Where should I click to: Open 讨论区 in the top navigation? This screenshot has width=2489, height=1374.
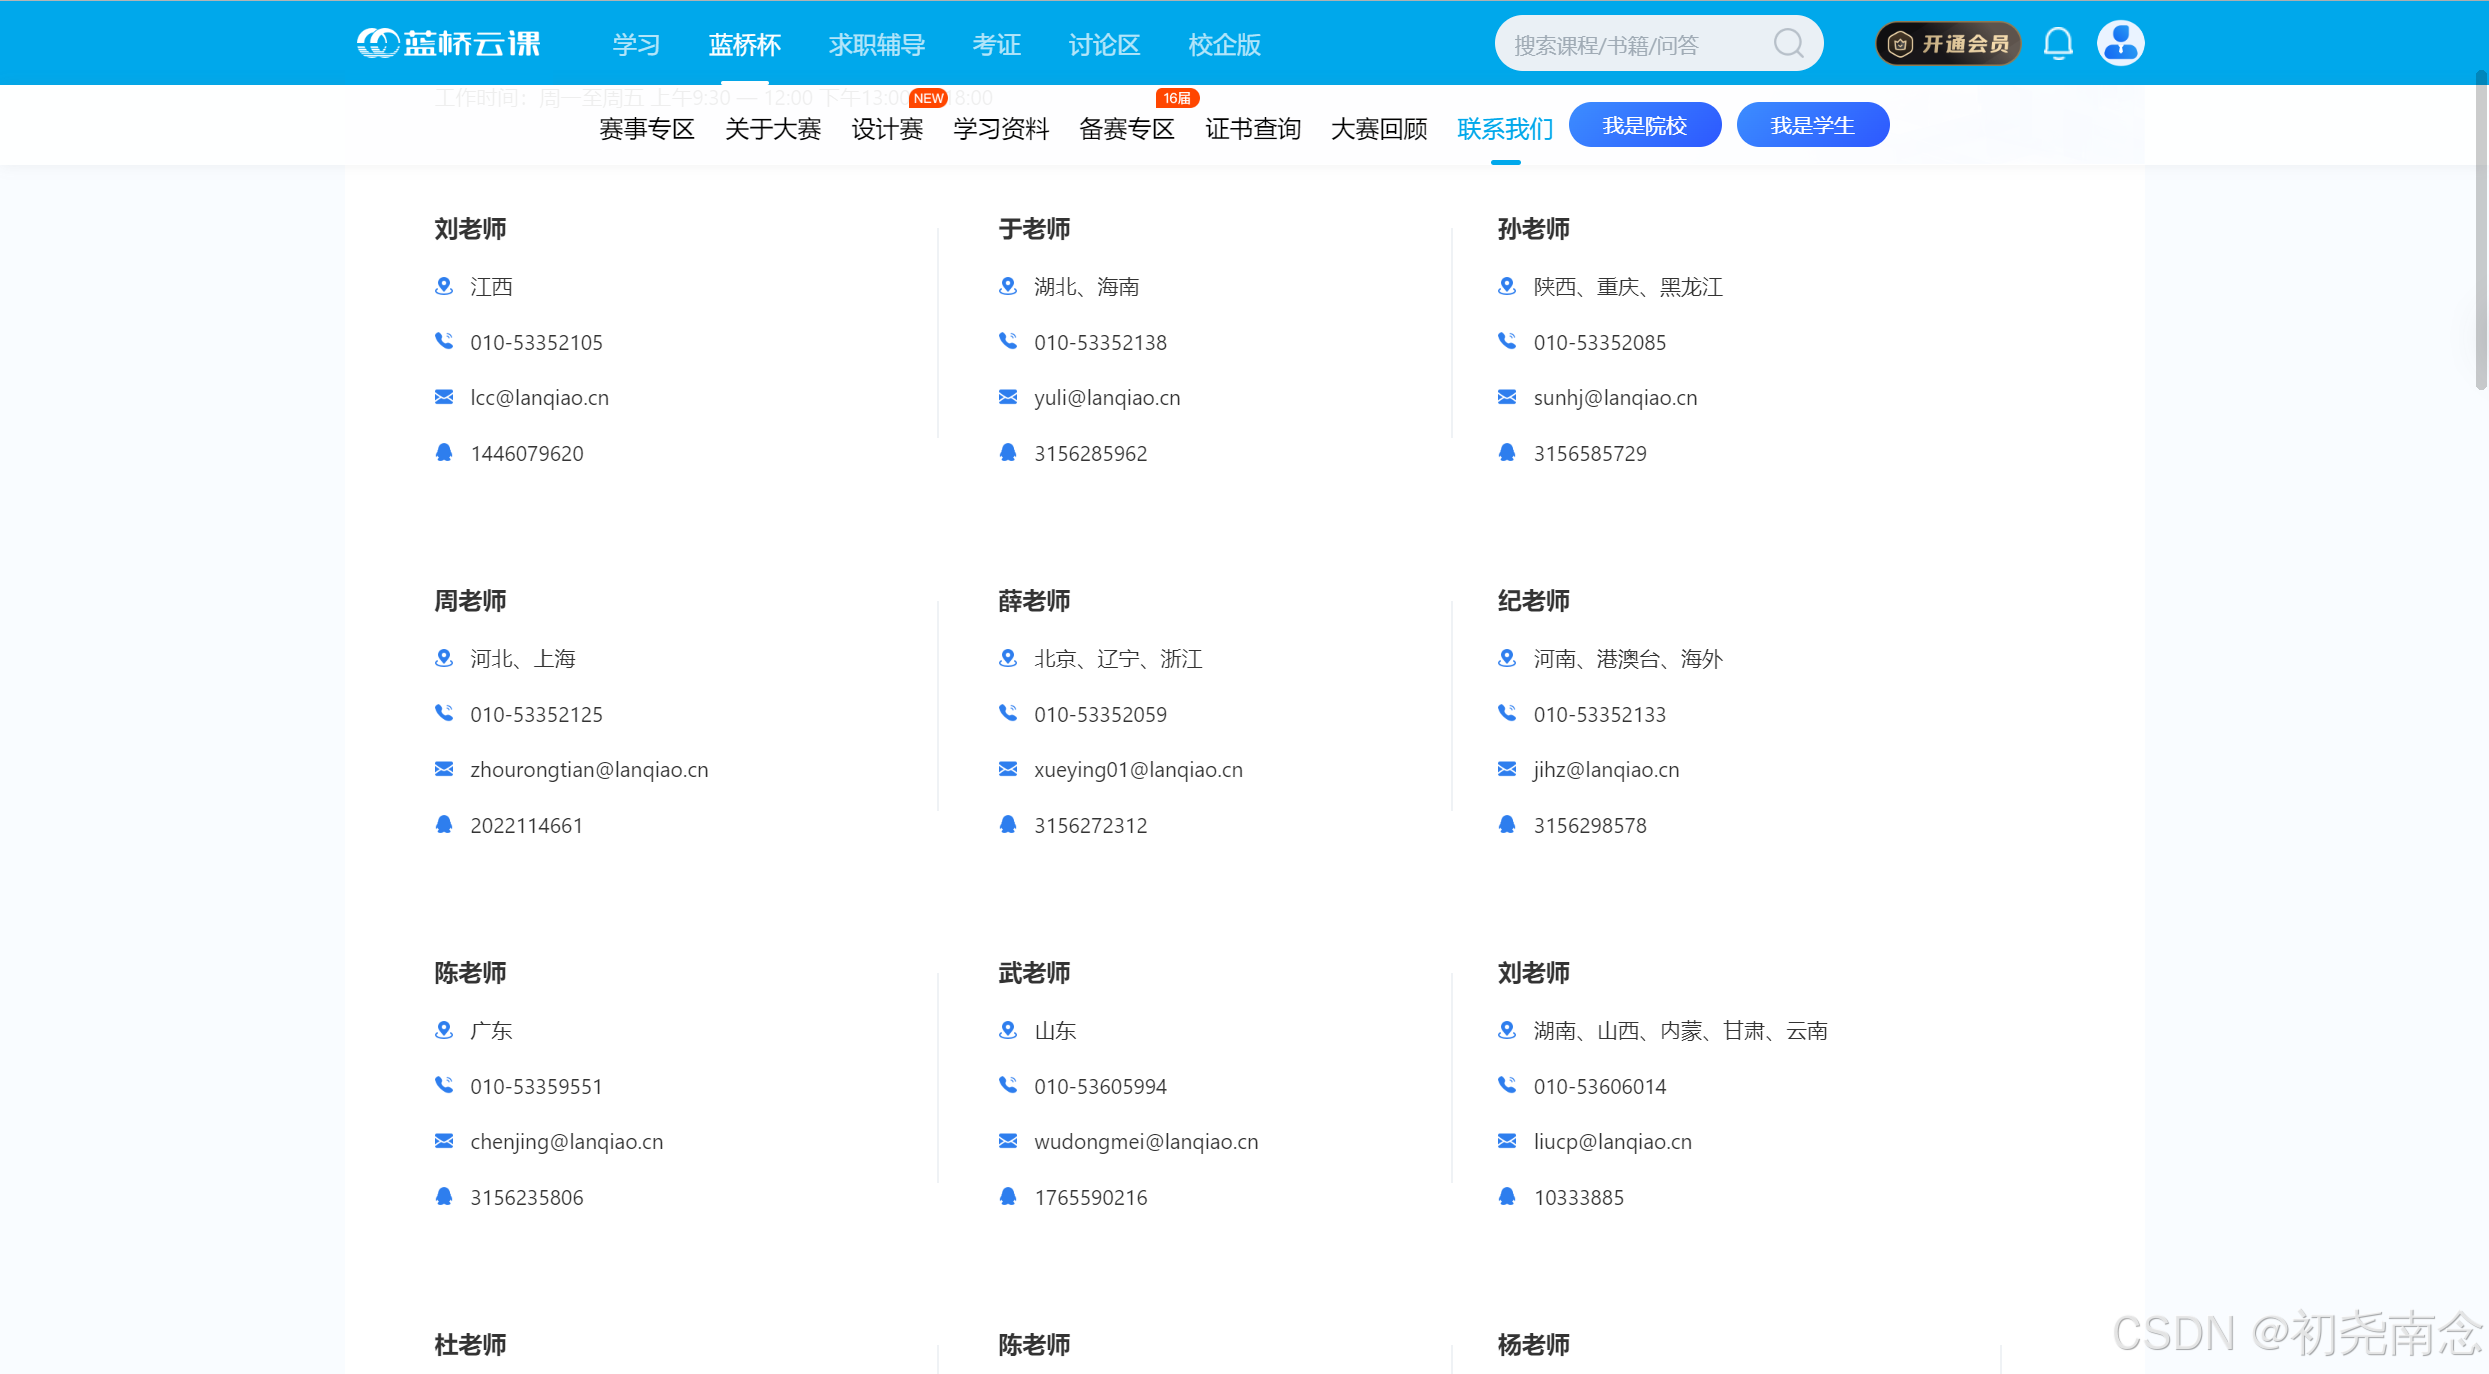point(1104,45)
